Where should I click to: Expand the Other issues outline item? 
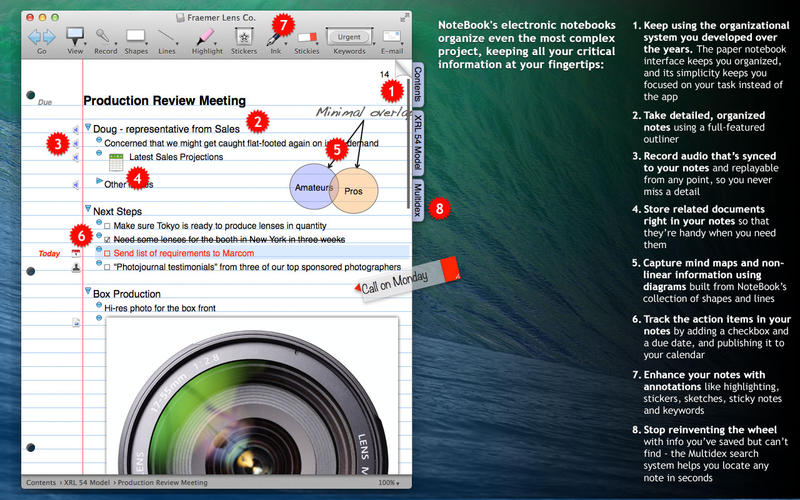tap(98, 182)
